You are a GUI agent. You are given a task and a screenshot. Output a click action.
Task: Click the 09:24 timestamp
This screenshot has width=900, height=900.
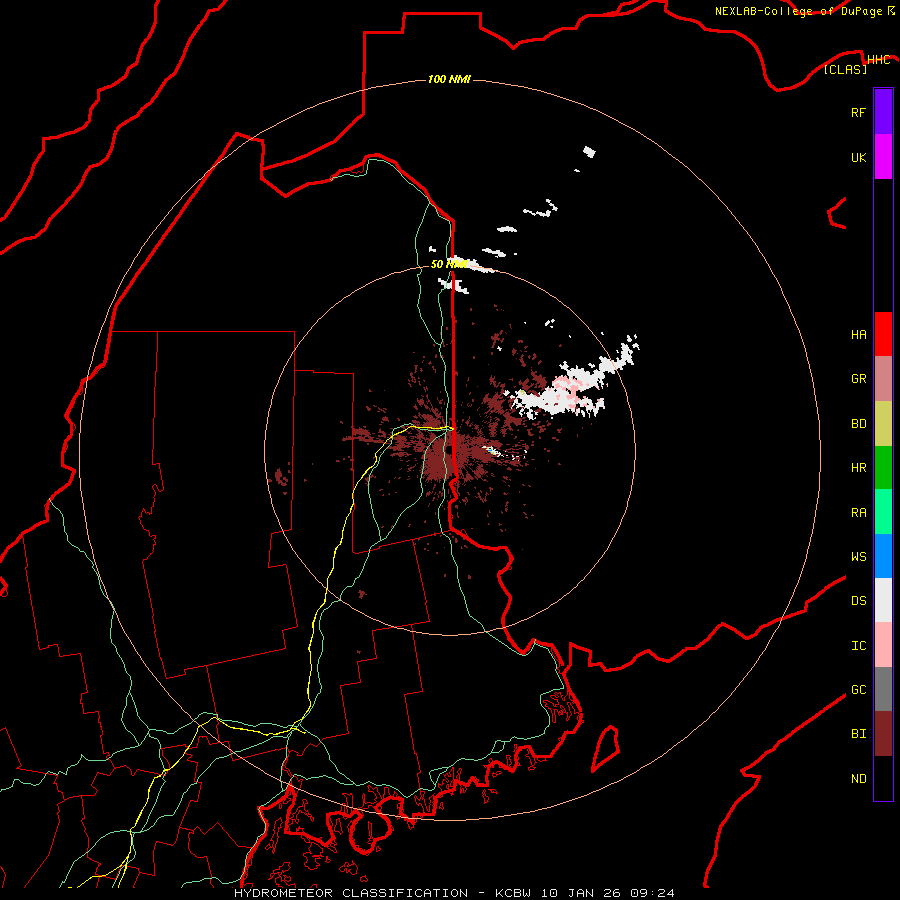[652, 893]
